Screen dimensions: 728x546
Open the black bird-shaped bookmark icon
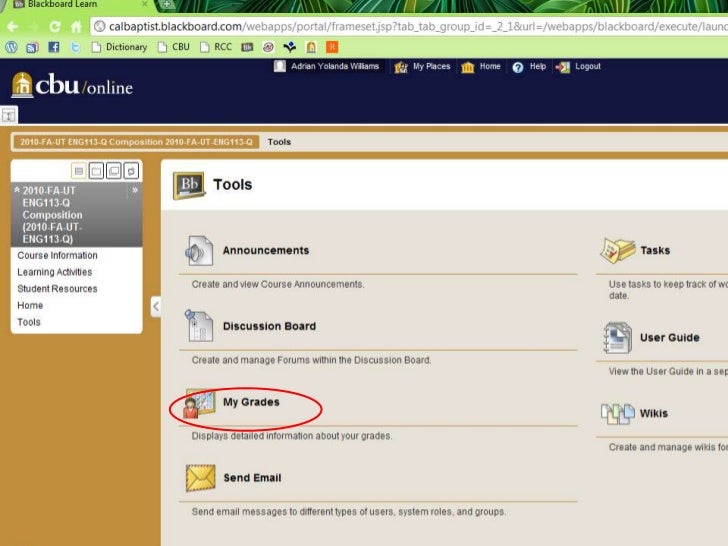(x=290, y=47)
